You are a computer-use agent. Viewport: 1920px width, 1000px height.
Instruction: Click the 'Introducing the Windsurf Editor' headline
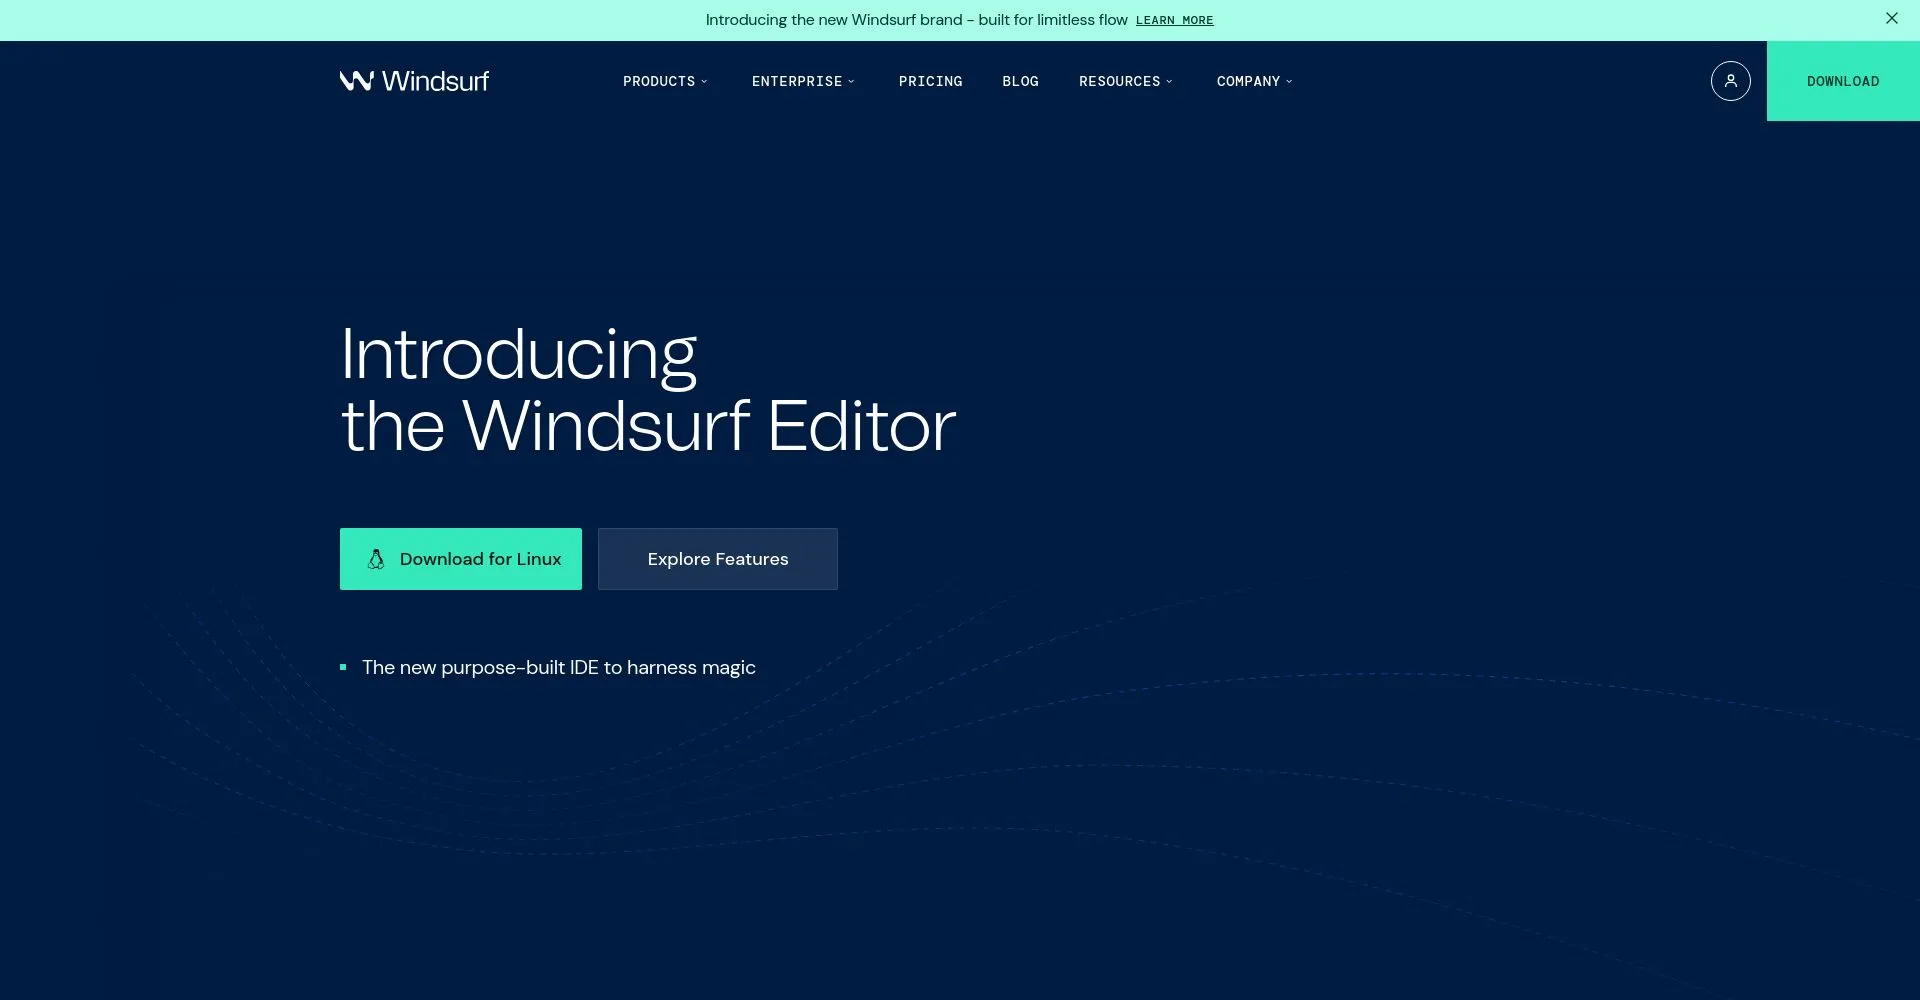(648, 390)
